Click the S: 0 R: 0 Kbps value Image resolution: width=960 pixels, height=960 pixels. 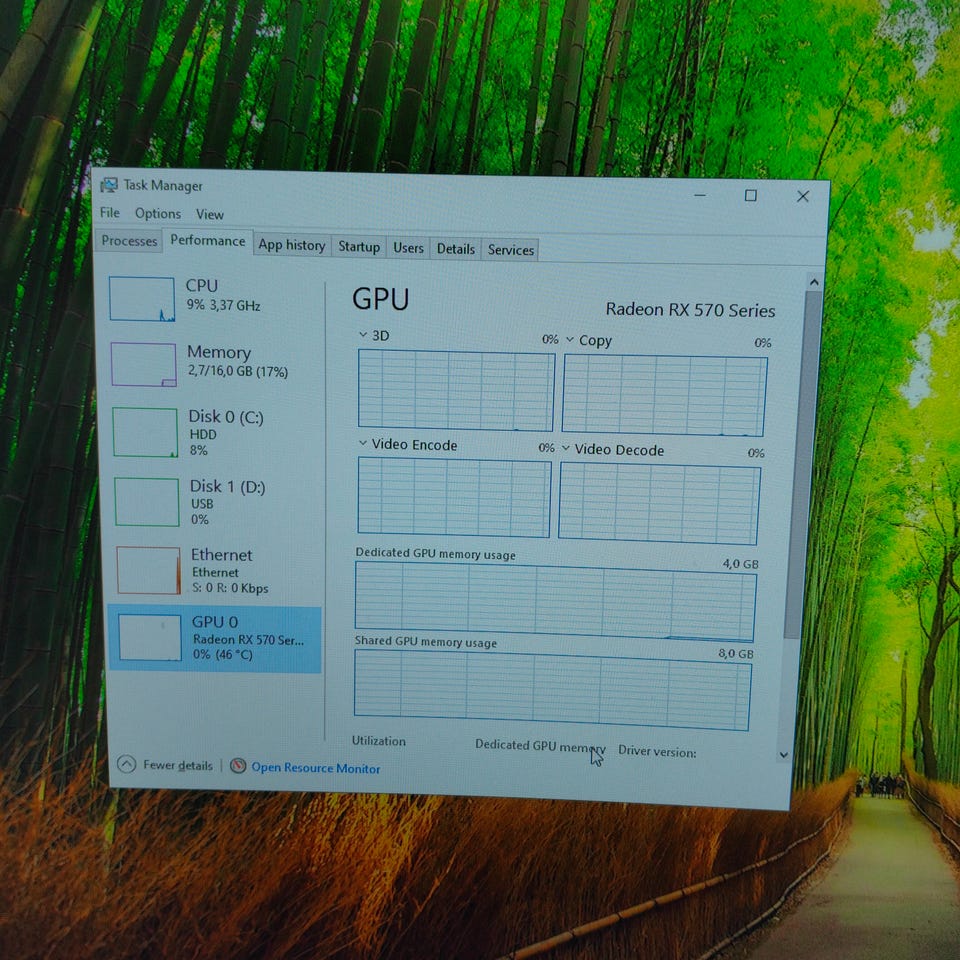(230, 588)
